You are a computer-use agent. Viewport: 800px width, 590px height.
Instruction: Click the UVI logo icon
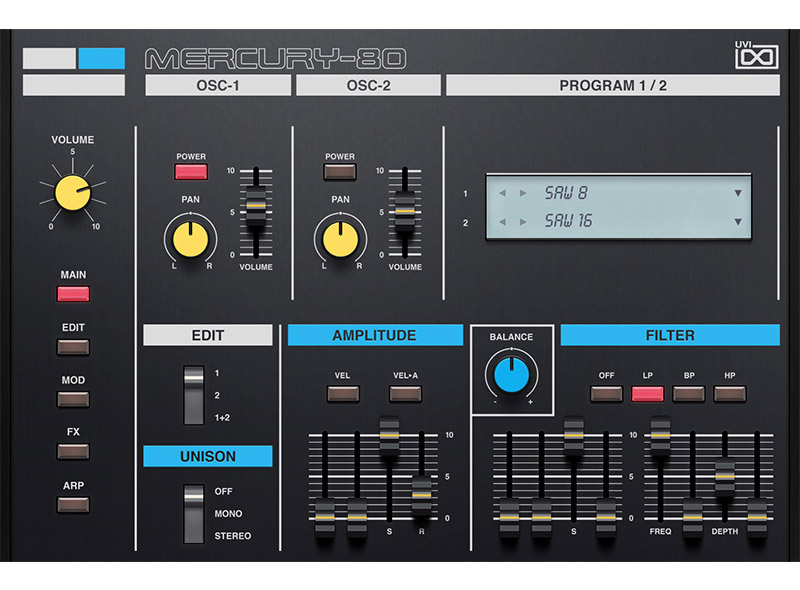coord(756,55)
